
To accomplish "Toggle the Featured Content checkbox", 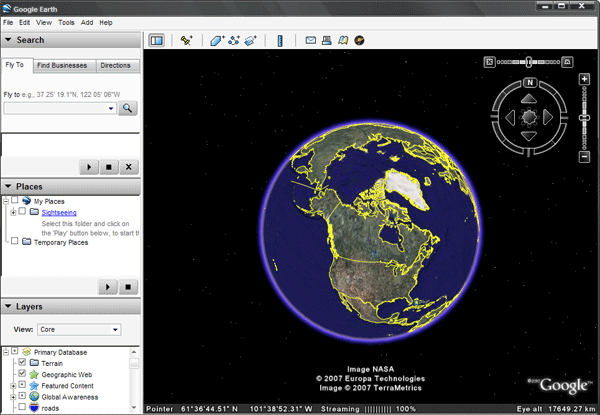I will tap(22, 384).
